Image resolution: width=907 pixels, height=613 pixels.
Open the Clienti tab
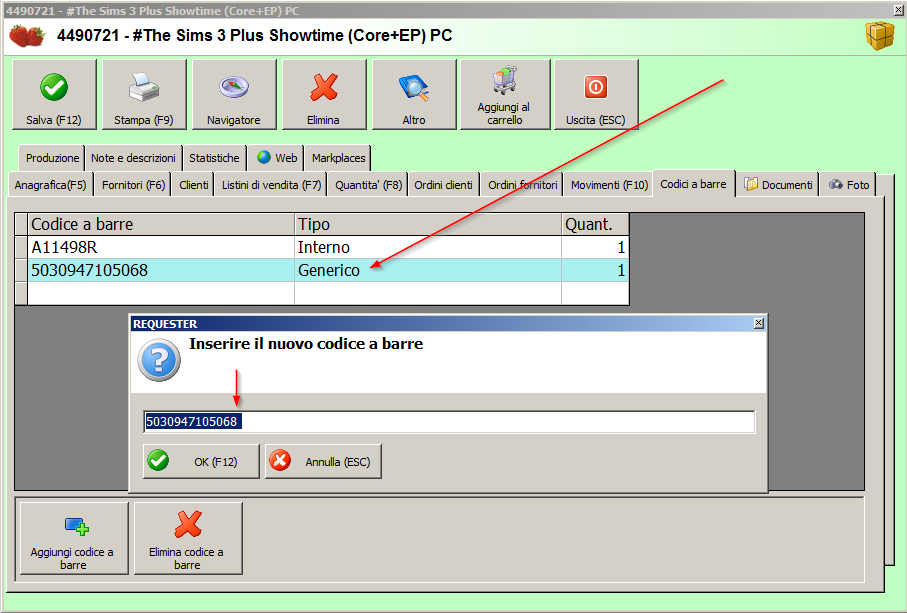193,185
